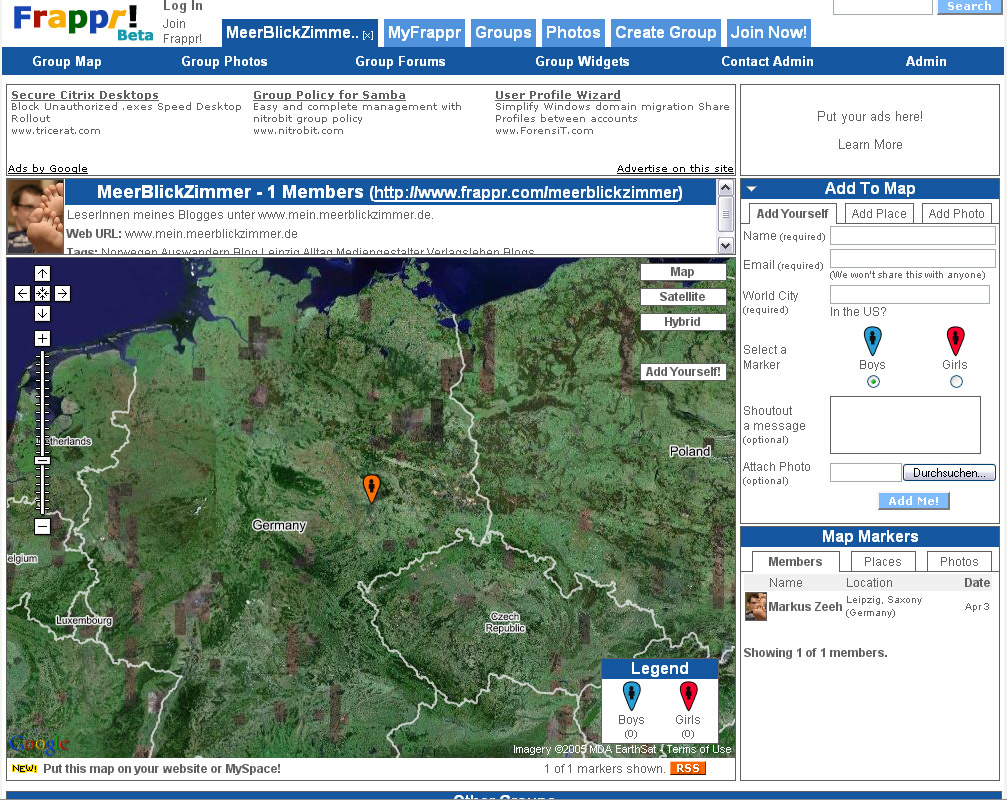Switch to the Add Place tab

coord(879,214)
